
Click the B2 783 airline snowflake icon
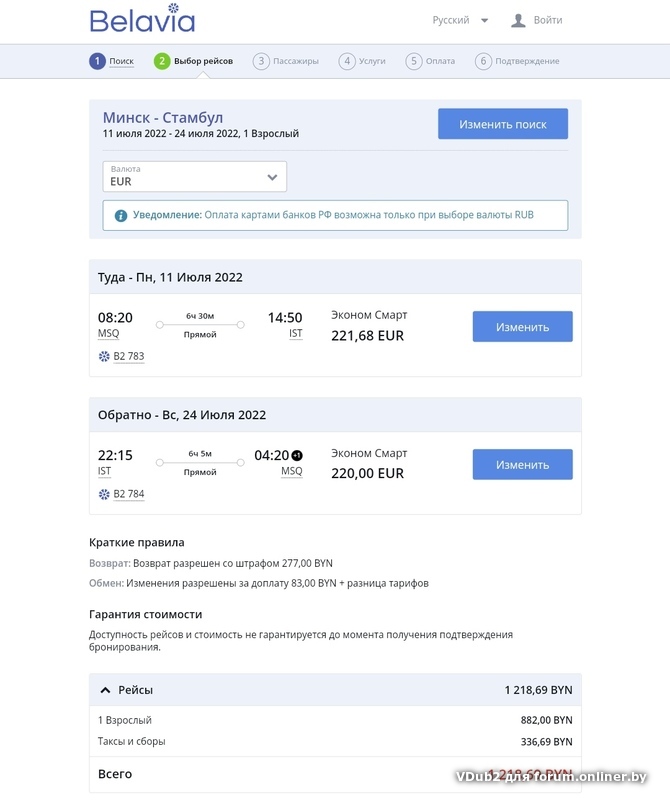pos(104,356)
